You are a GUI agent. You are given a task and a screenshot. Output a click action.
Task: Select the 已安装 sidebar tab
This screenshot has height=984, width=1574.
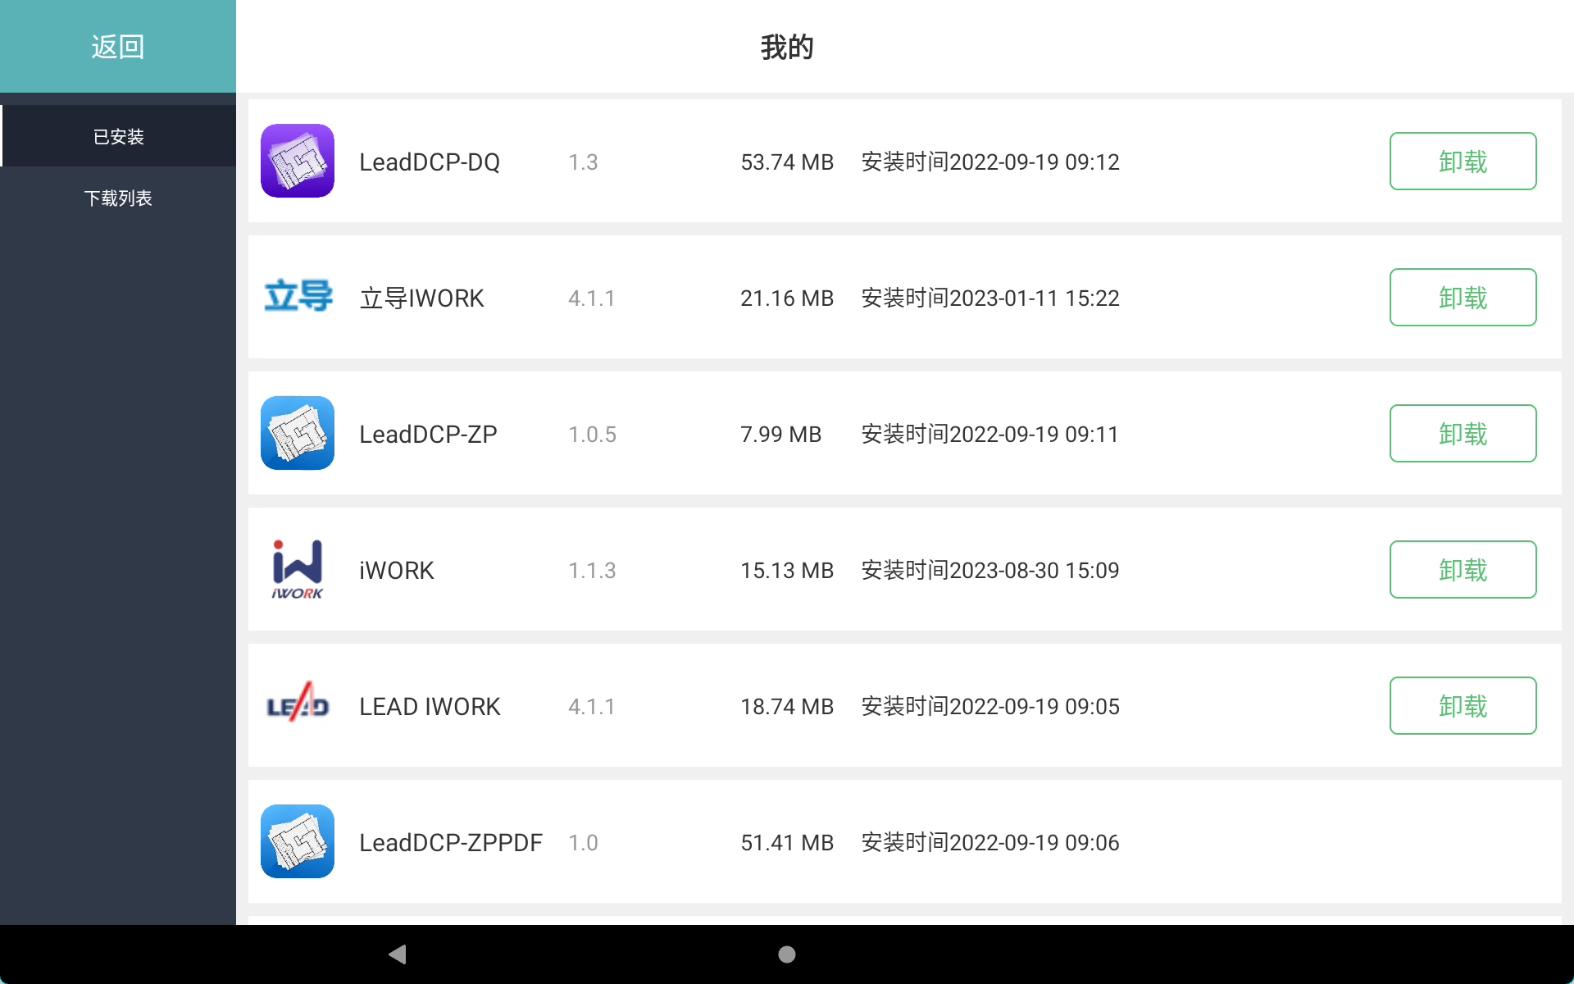118,136
